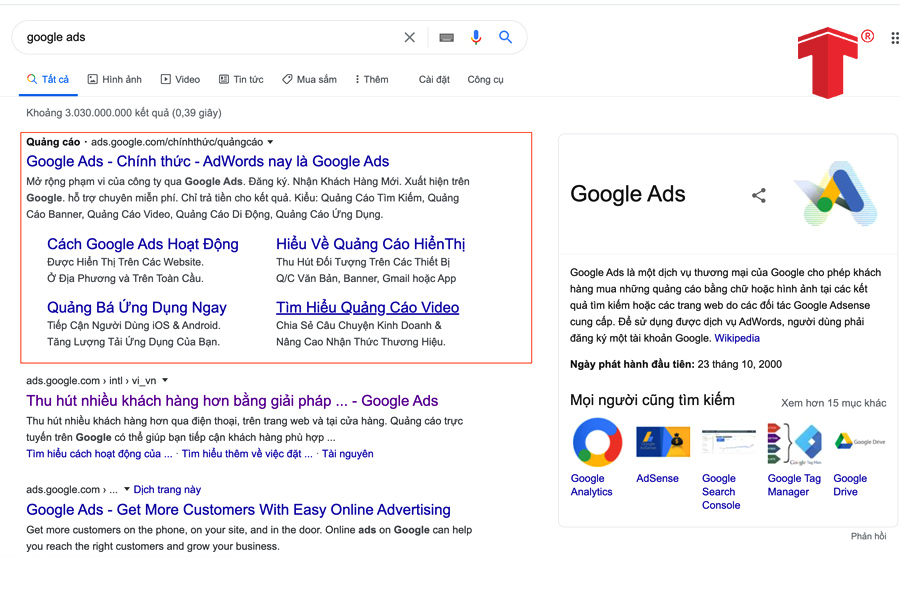Screen dimensions: 900x600
Task: Open Google Analytics thumbnail icon
Action: tap(597, 442)
